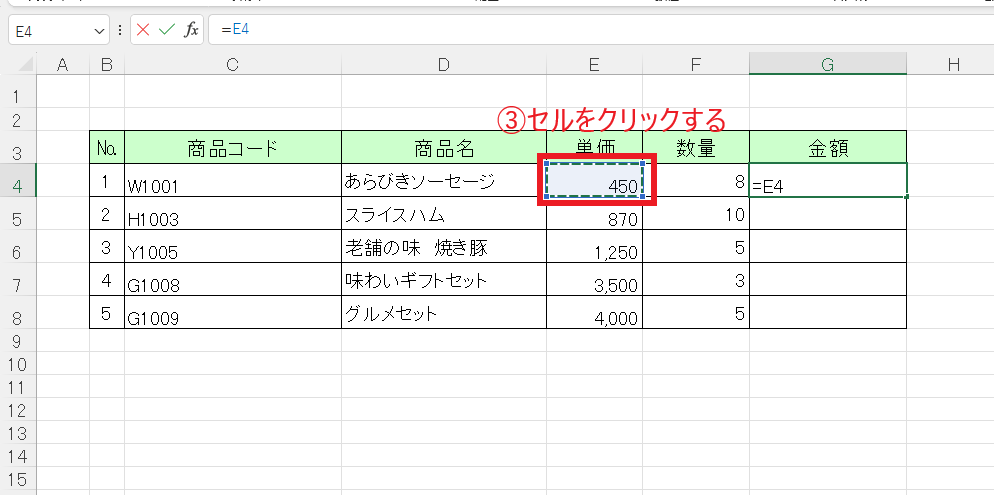Click the スライスハム cell
Viewport: 994px width, 495px height.
tap(444, 213)
